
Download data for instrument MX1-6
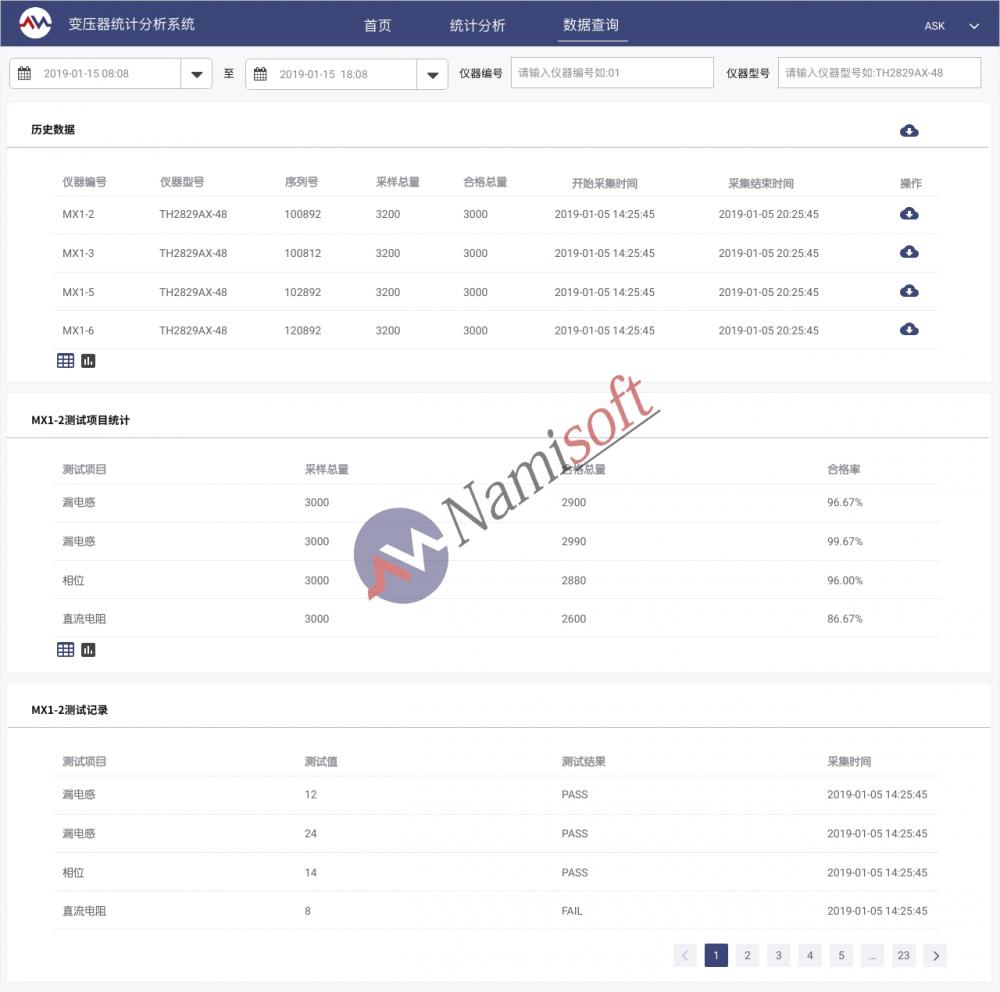pos(909,329)
